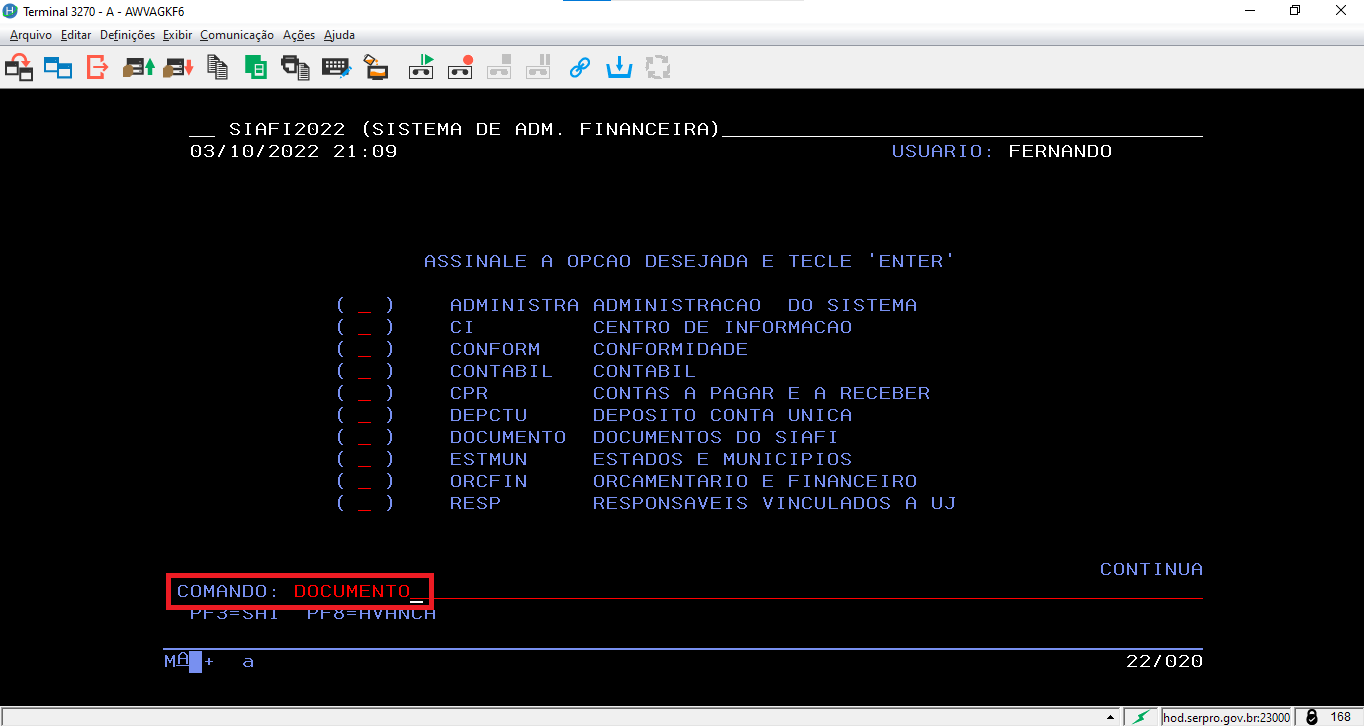Open the keyboard remap icon

(335, 68)
